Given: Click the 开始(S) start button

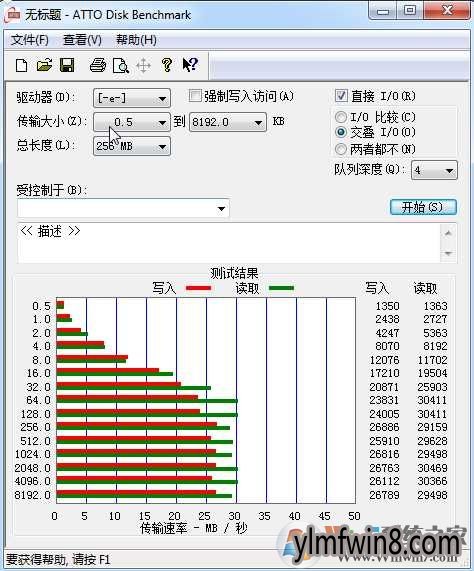Looking at the screenshot, I should [423, 207].
